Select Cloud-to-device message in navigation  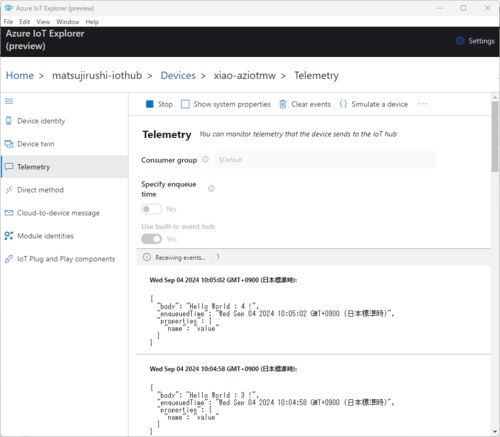click(58, 213)
